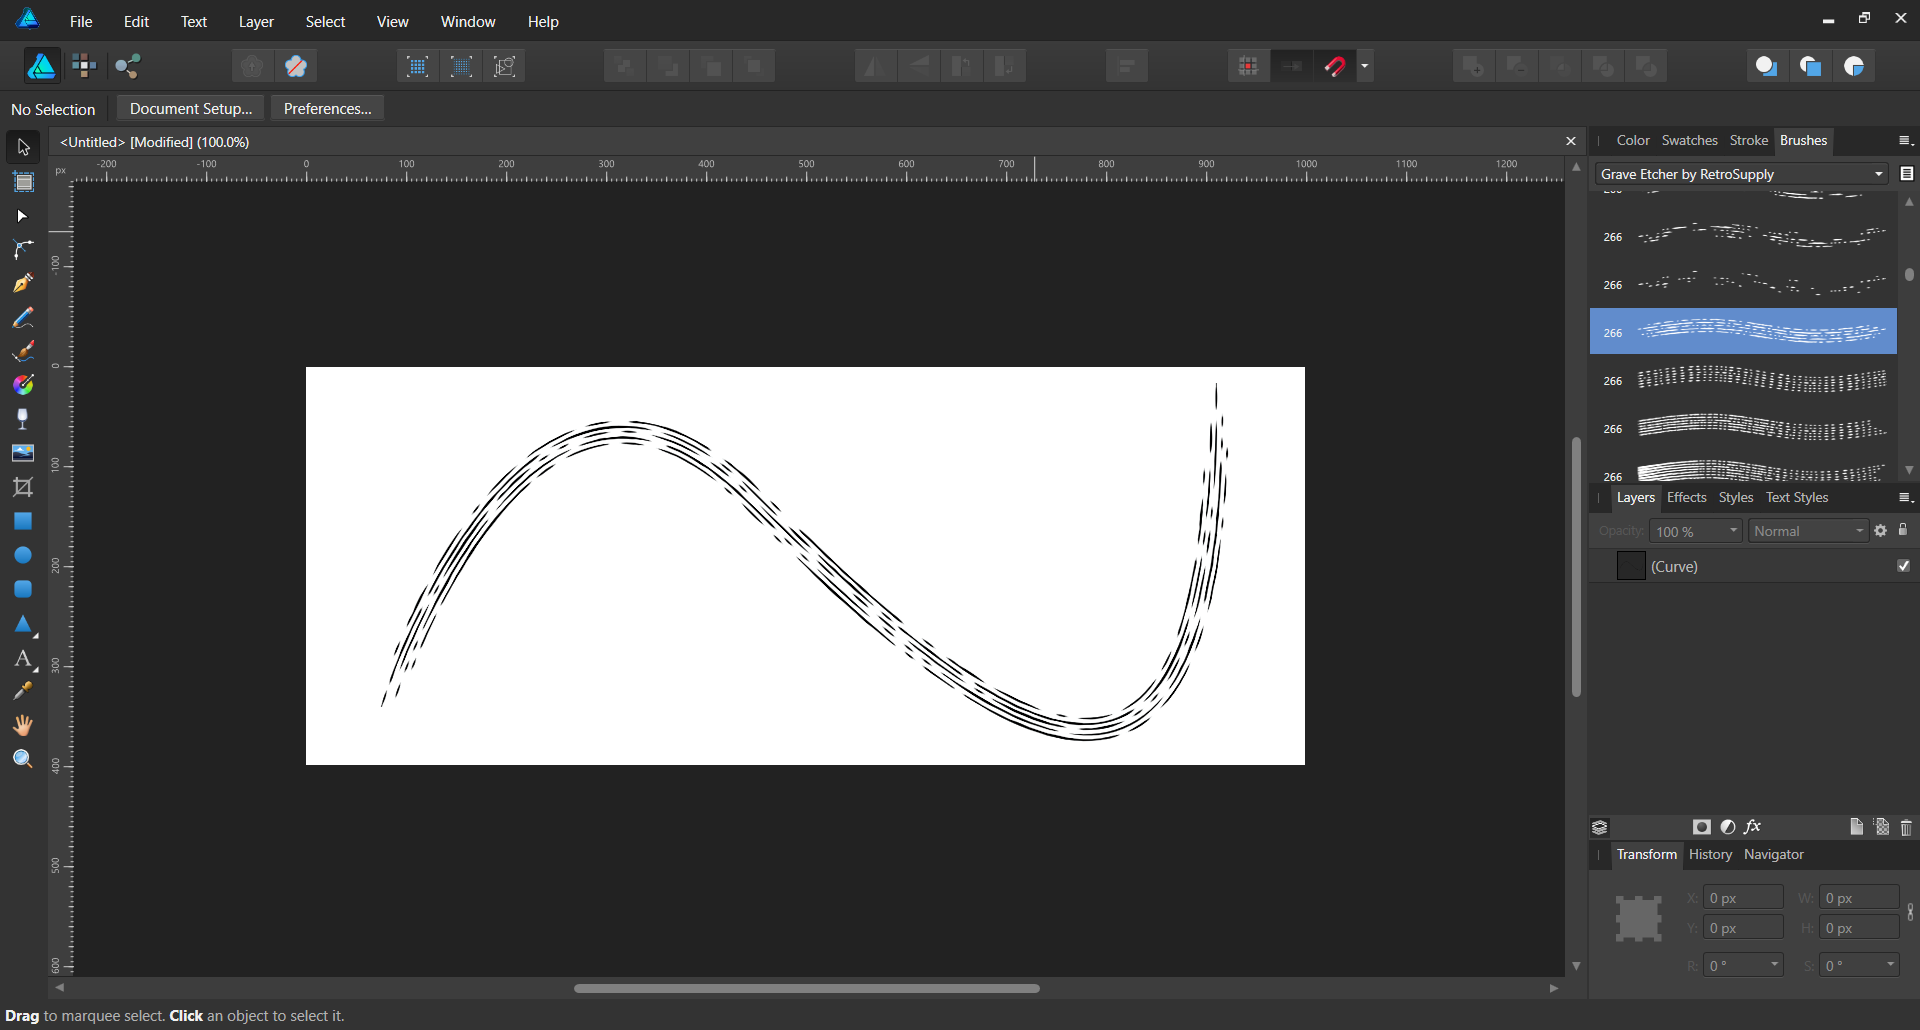Select the Zoom magnifier tool
1920x1030 pixels.
click(x=23, y=760)
